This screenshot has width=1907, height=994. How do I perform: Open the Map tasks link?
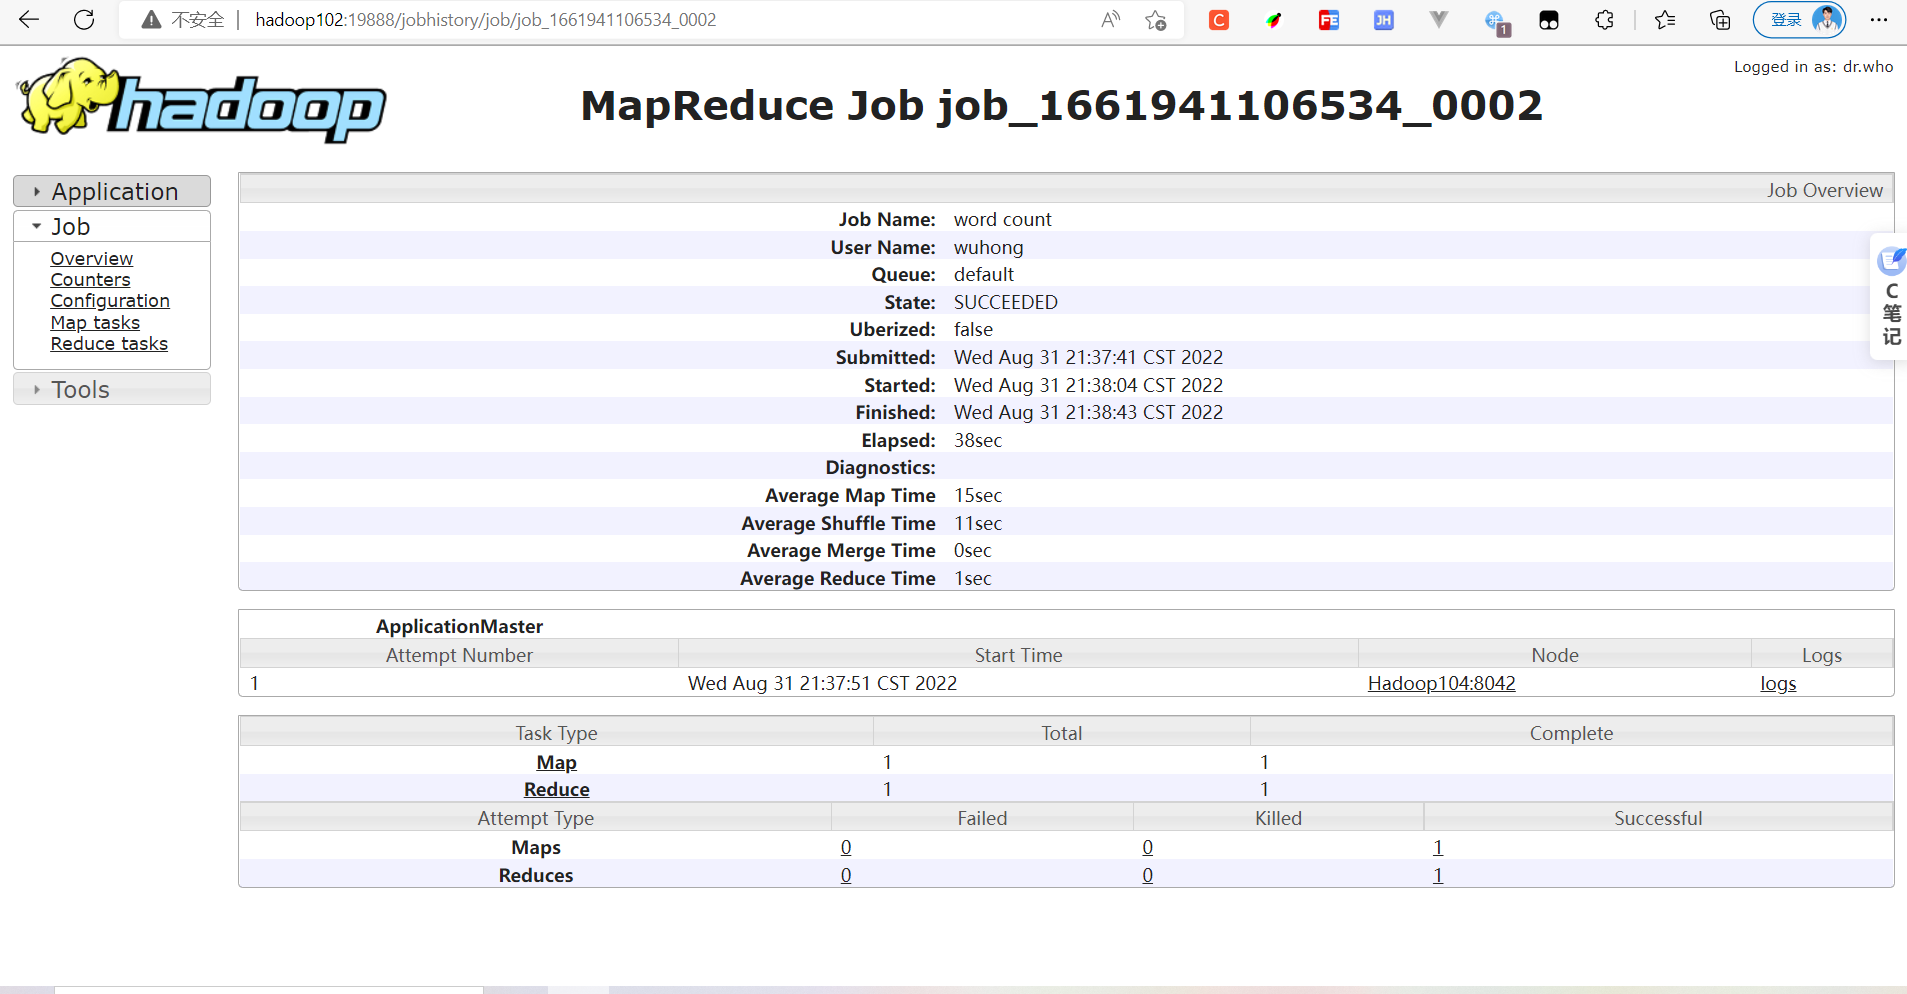coord(95,323)
